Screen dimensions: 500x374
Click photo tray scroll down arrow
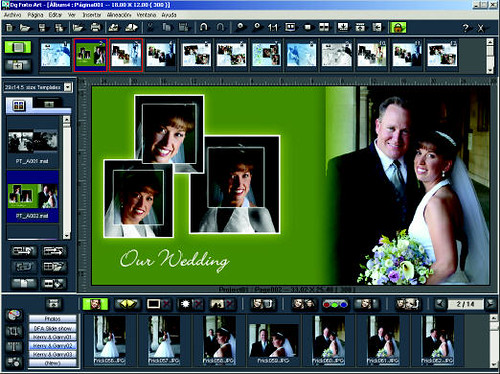494,365
